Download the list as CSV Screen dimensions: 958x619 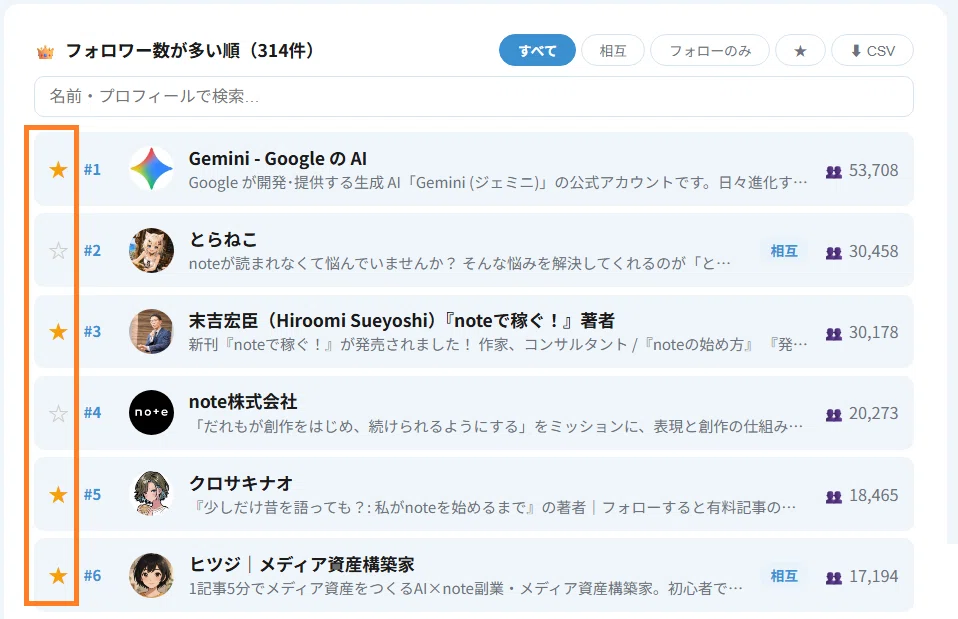[x=872, y=50]
